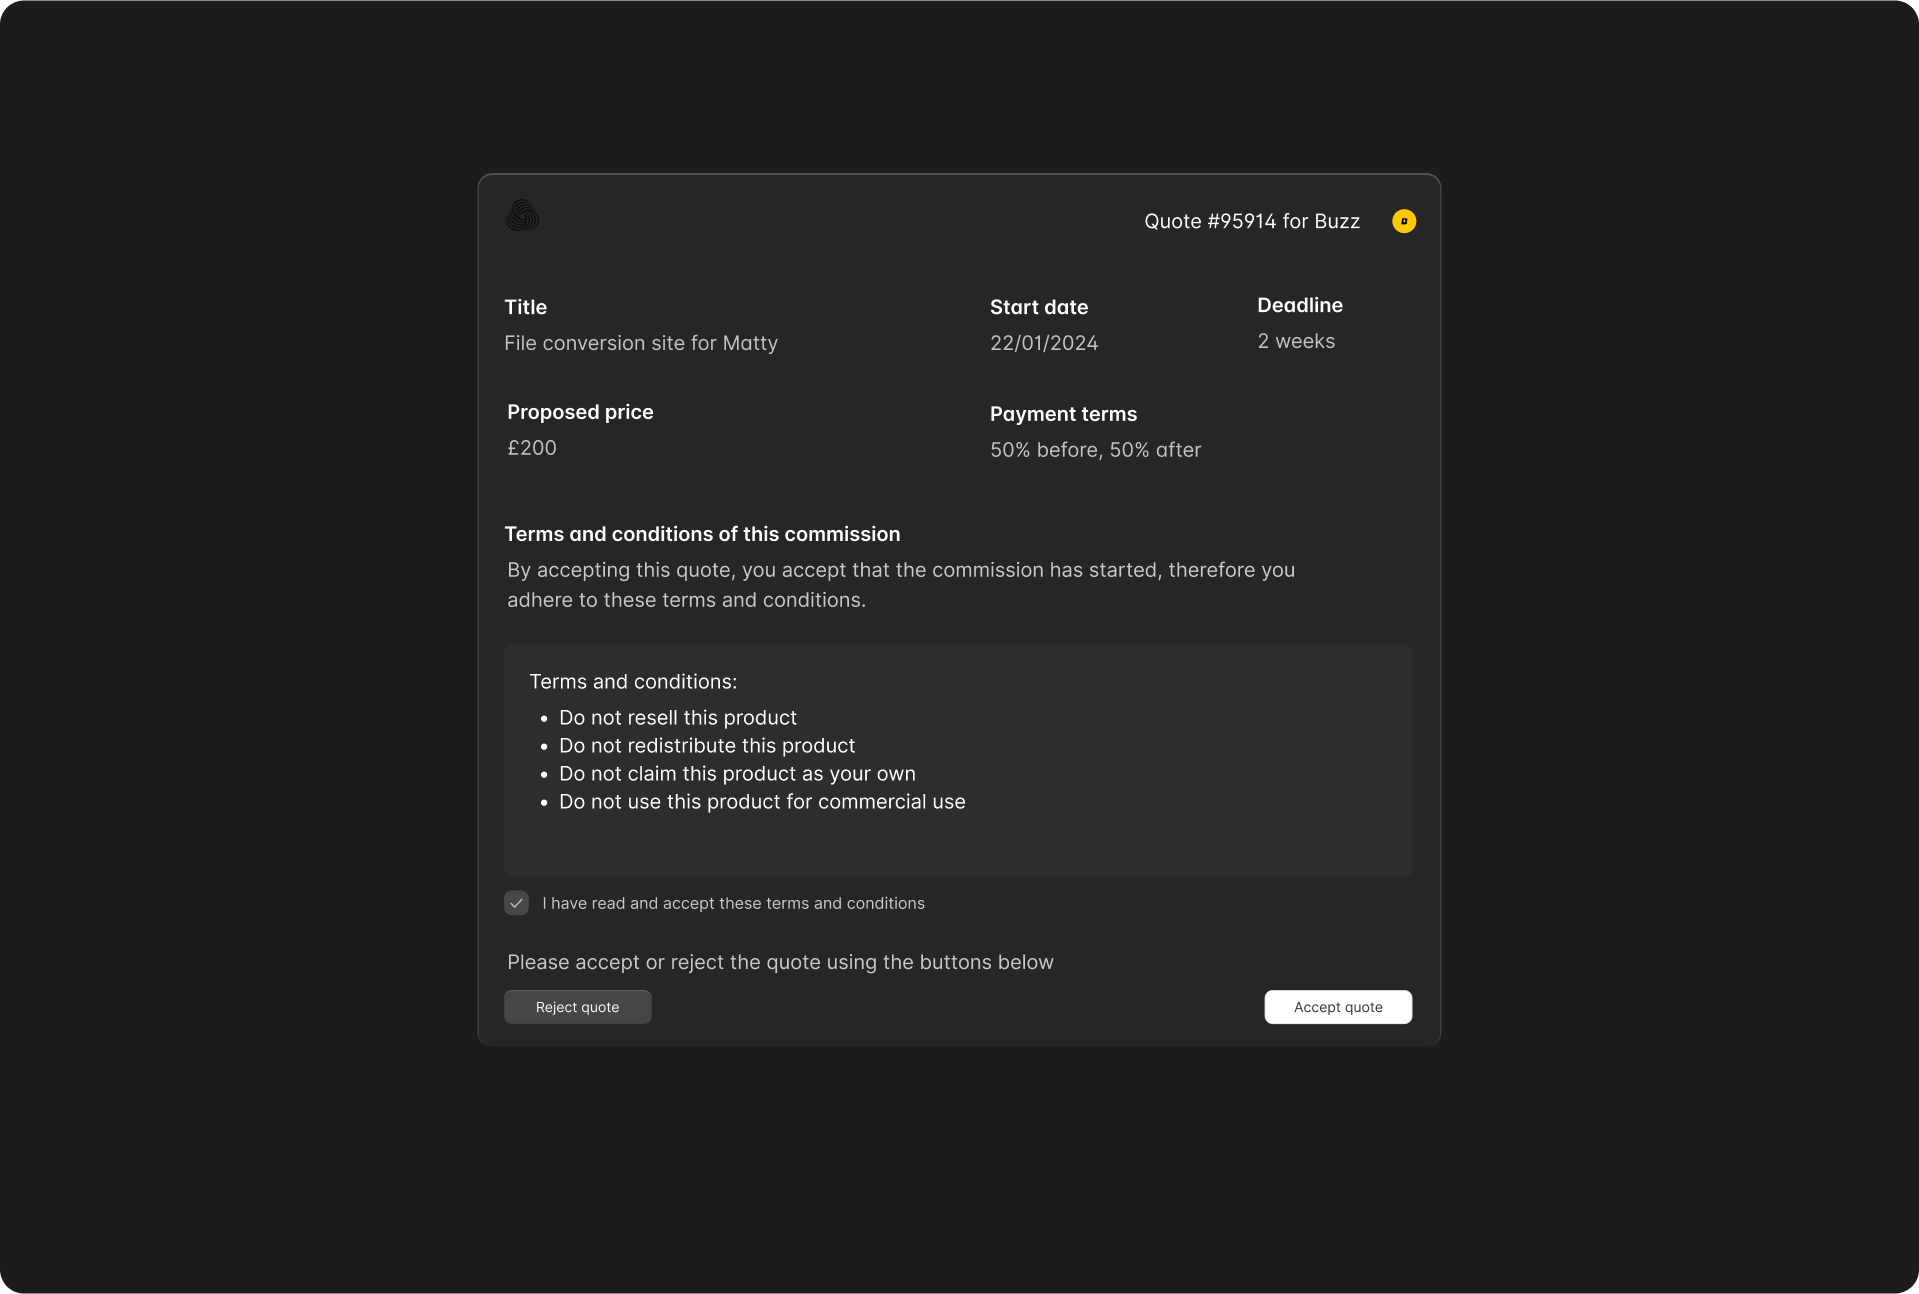The width and height of the screenshot is (1919, 1294).
Task: Click the start date 22/01/2024
Action: pos(1044,343)
